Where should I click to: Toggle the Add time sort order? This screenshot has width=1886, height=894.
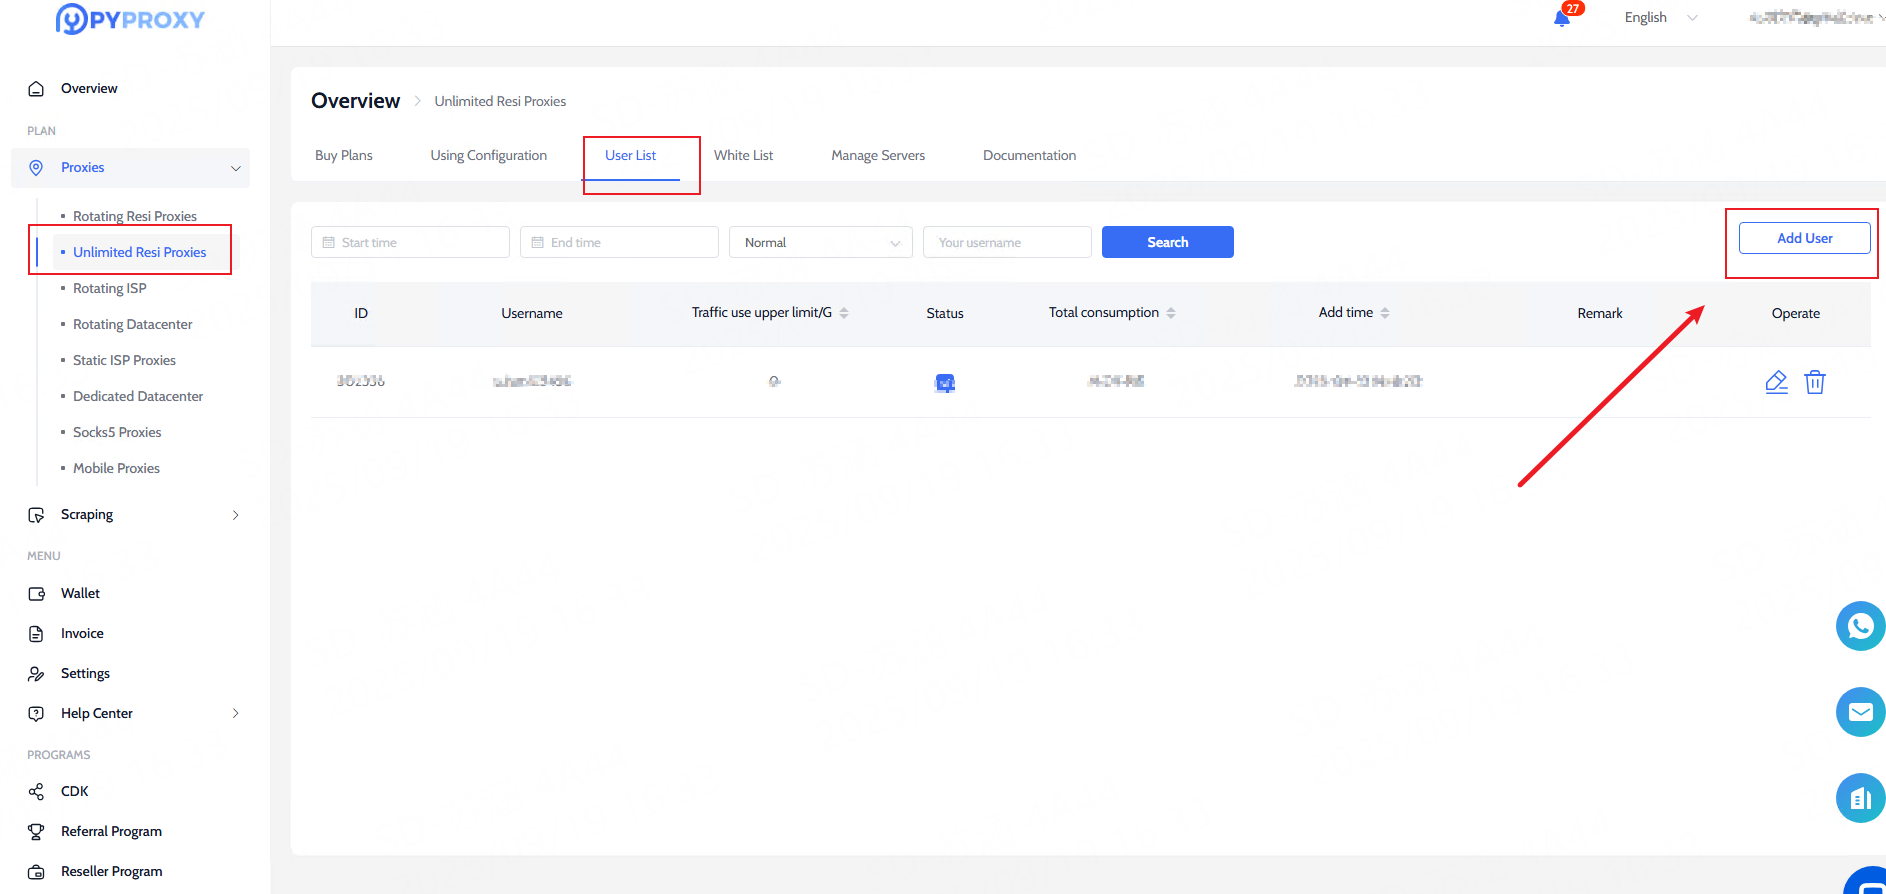click(x=1385, y=313)
